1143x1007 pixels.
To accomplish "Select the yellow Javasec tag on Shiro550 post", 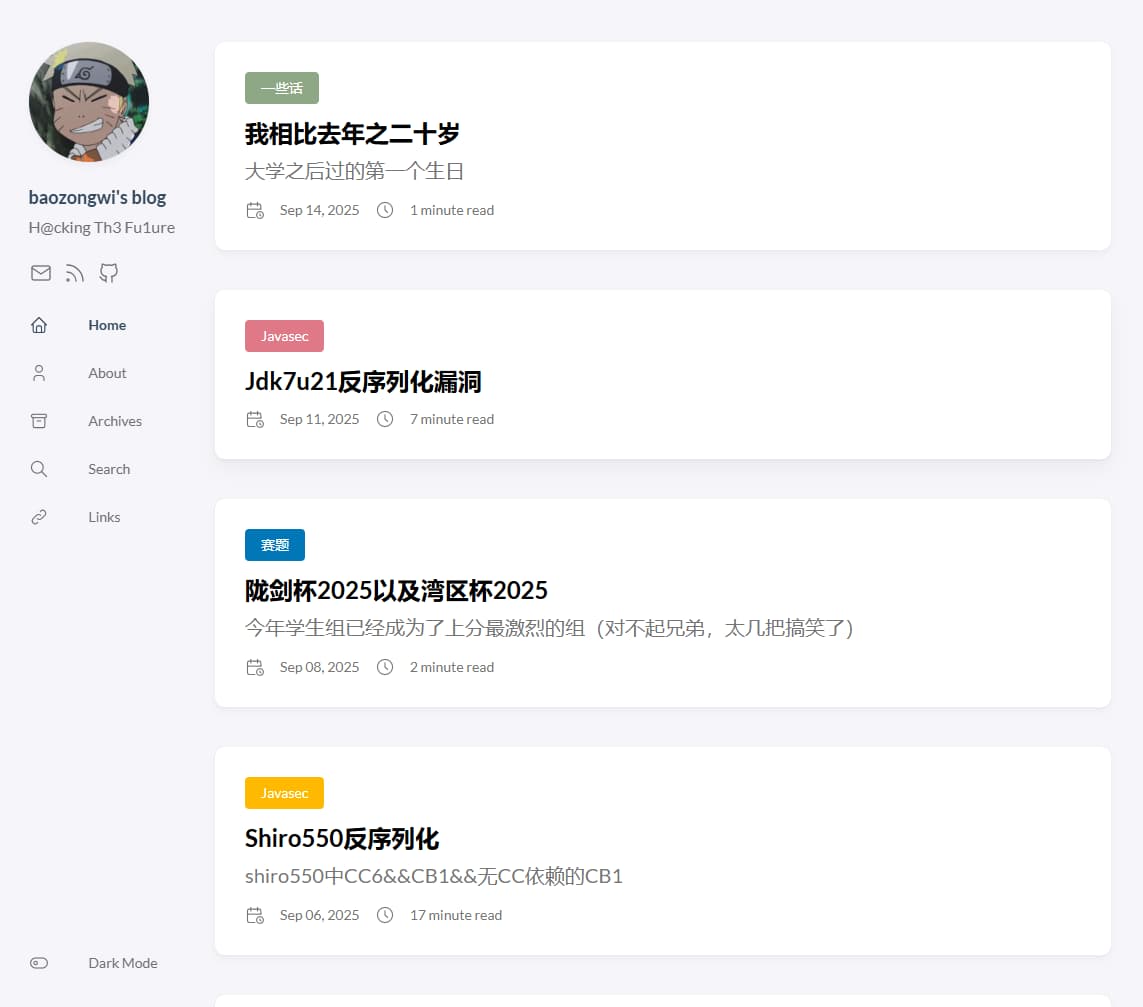I will pos(284,792).
